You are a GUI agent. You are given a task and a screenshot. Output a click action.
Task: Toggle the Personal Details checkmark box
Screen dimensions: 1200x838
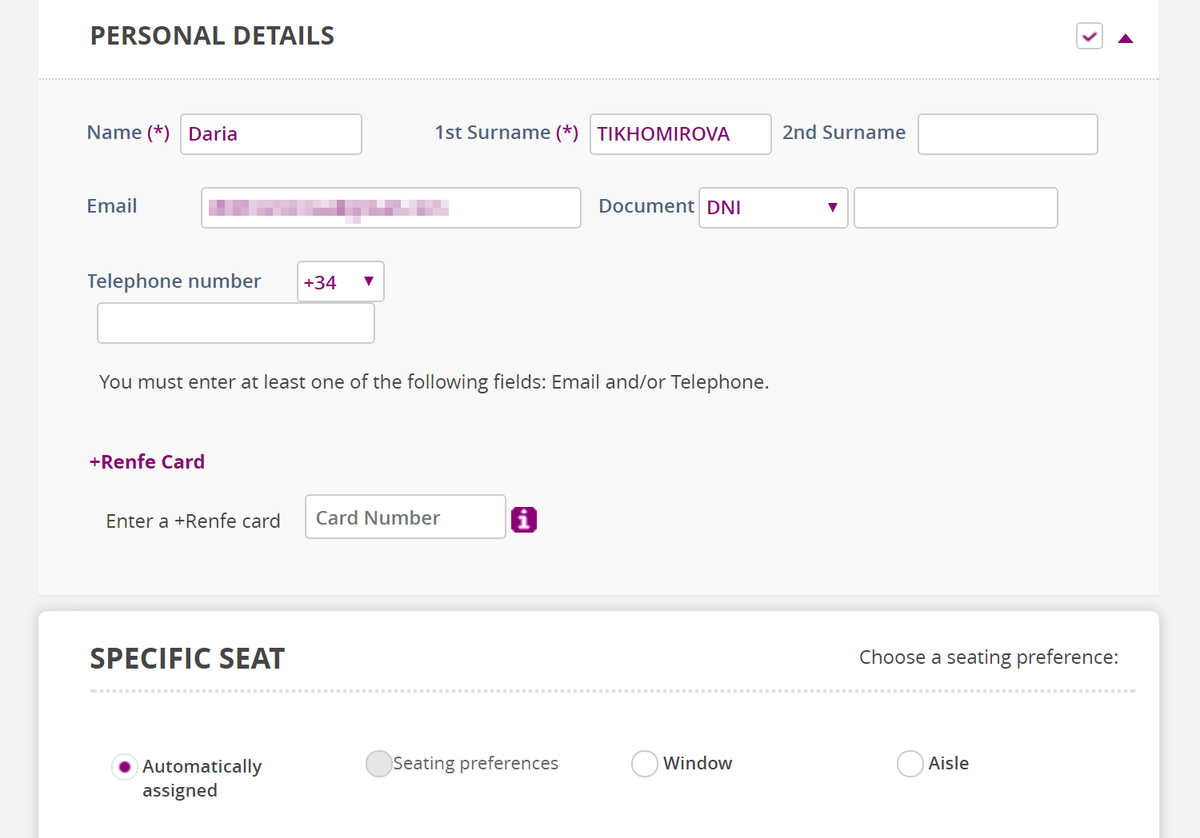[1089, 37]
